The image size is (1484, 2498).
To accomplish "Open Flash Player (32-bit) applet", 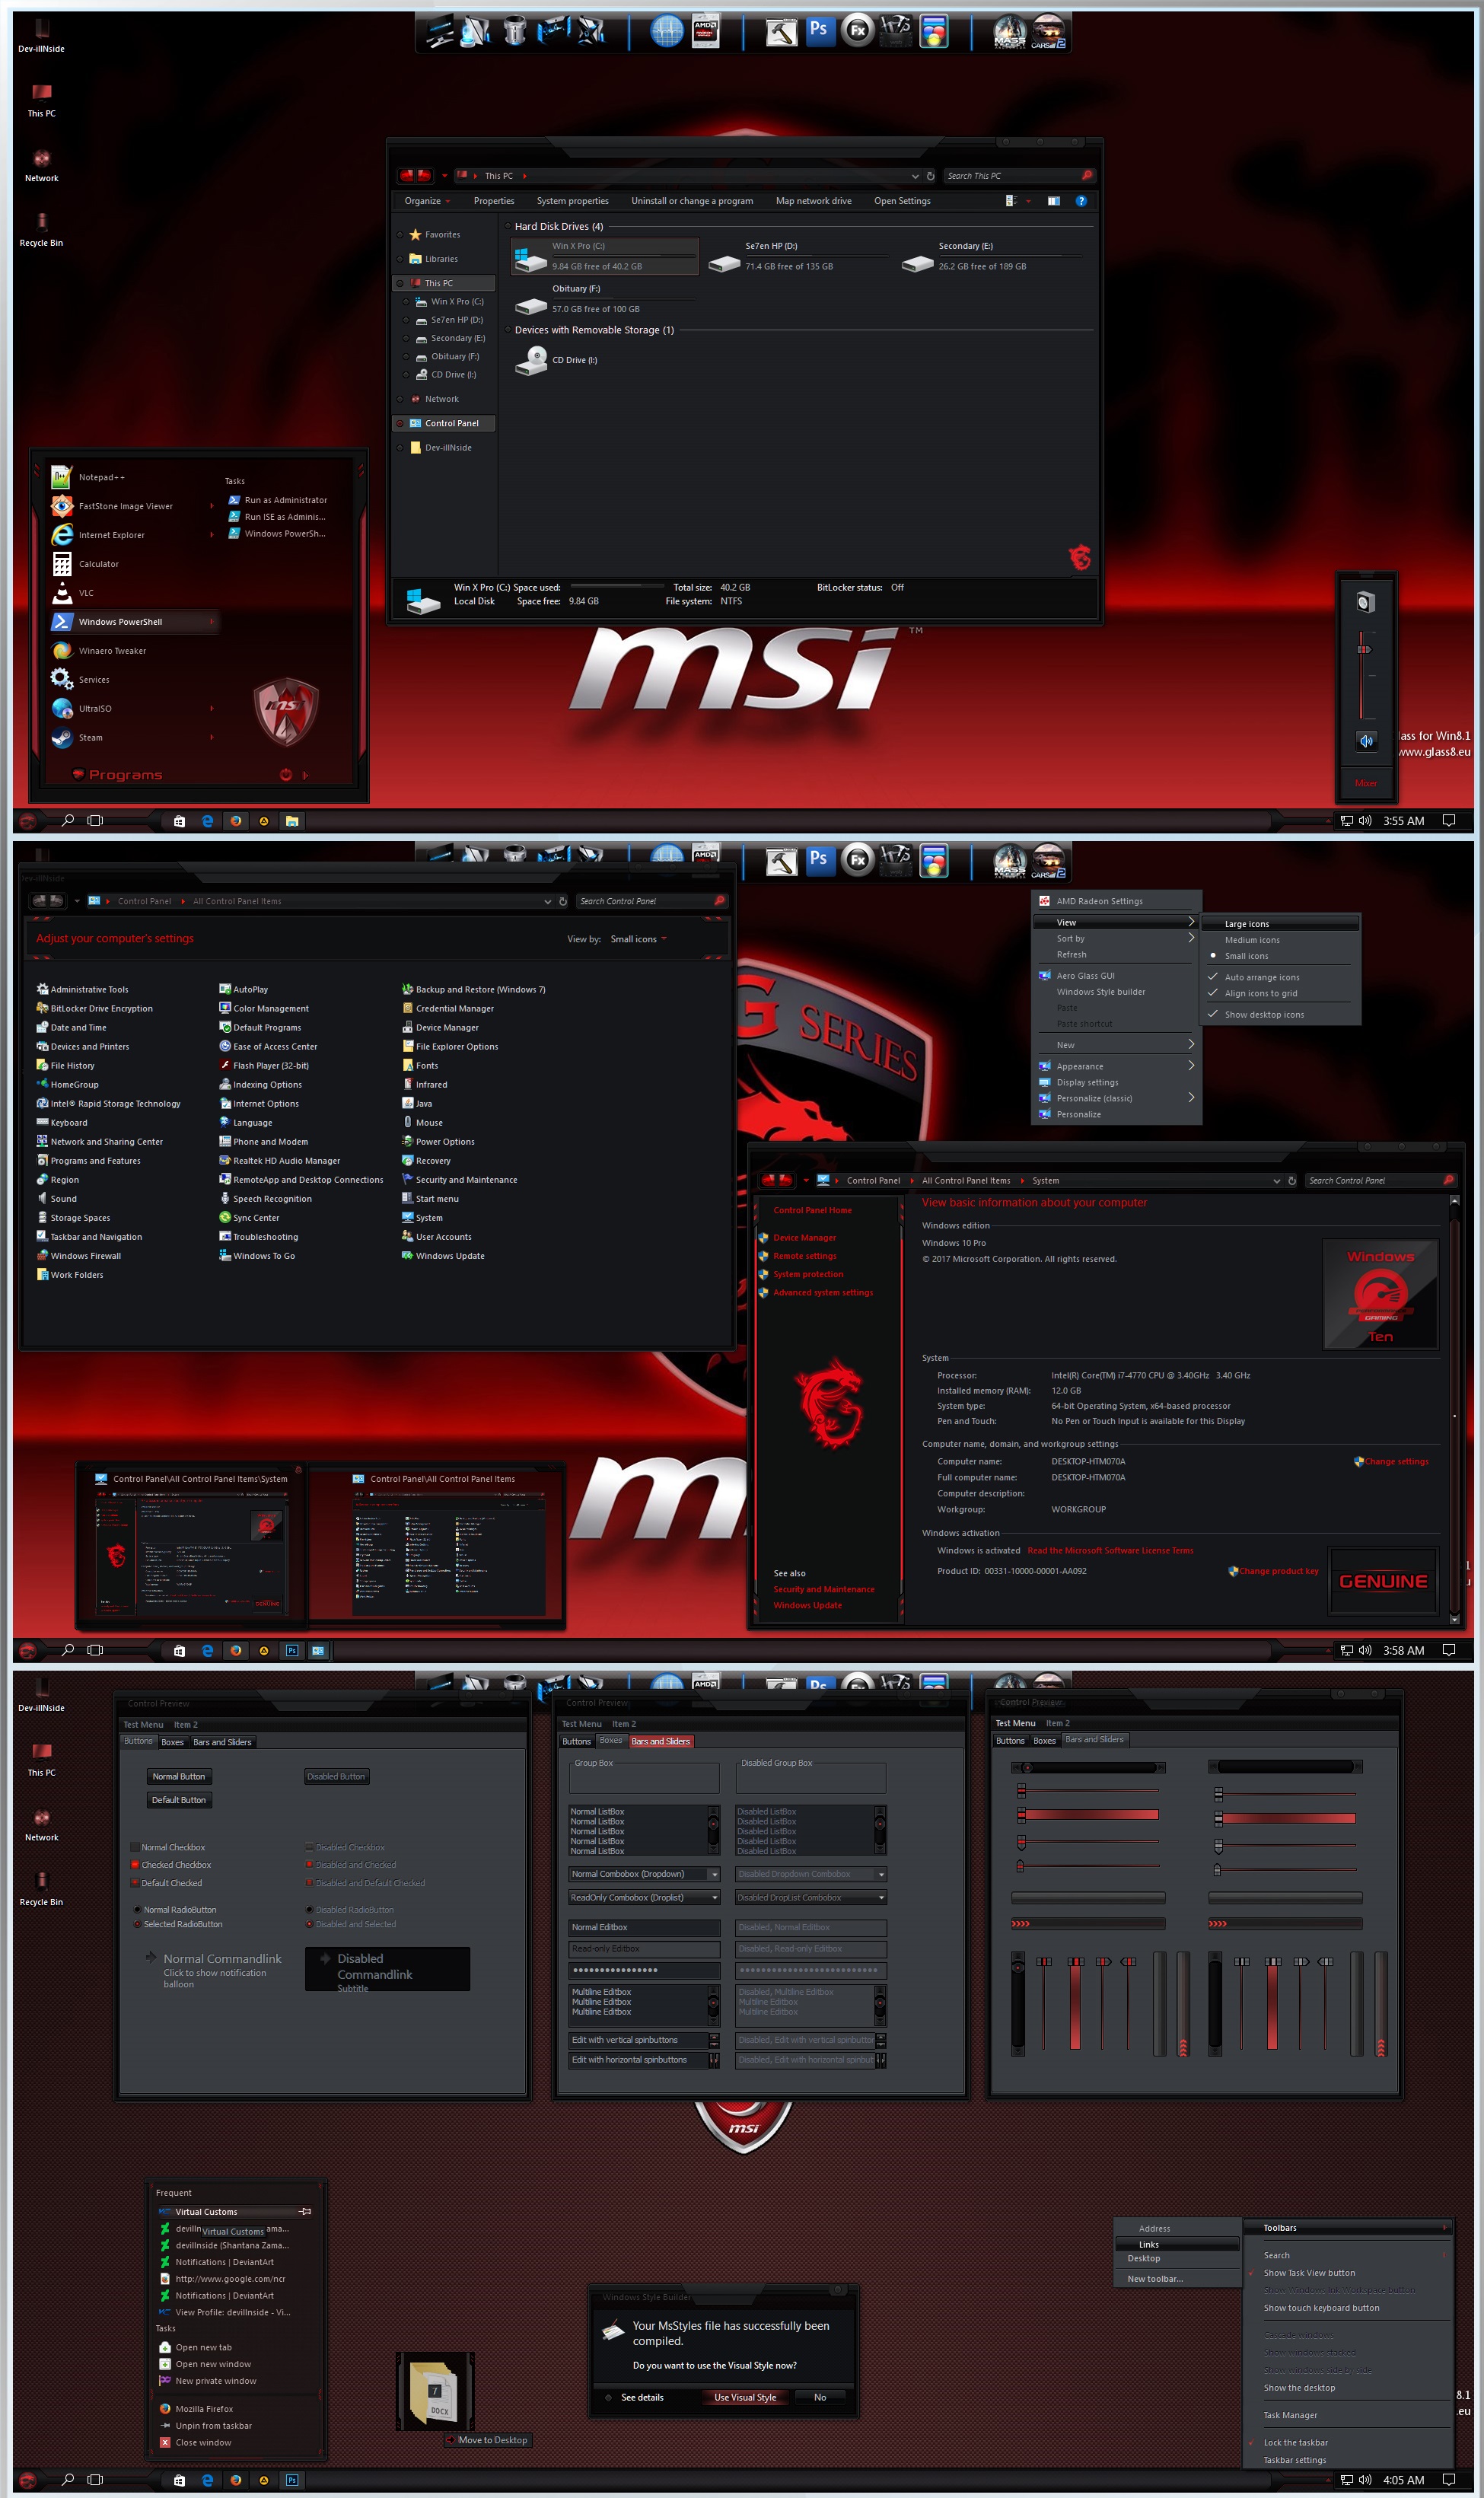I will 263,1065.
